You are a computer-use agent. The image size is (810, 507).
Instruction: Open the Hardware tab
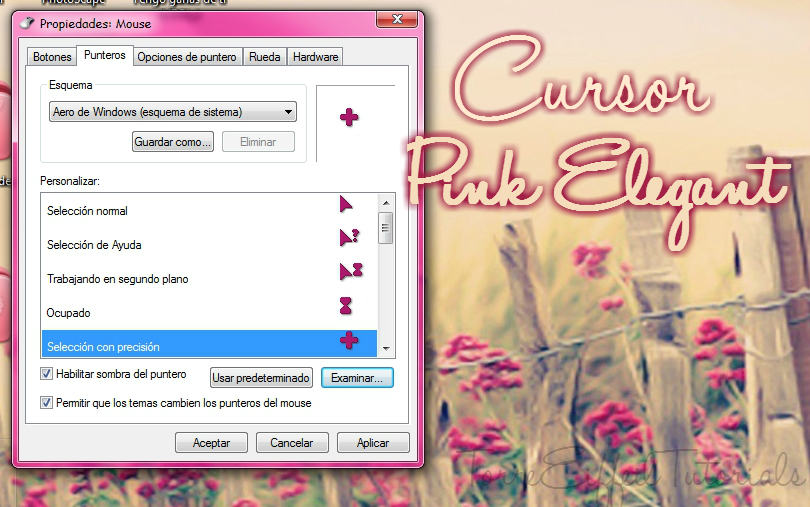click(316, 57)
